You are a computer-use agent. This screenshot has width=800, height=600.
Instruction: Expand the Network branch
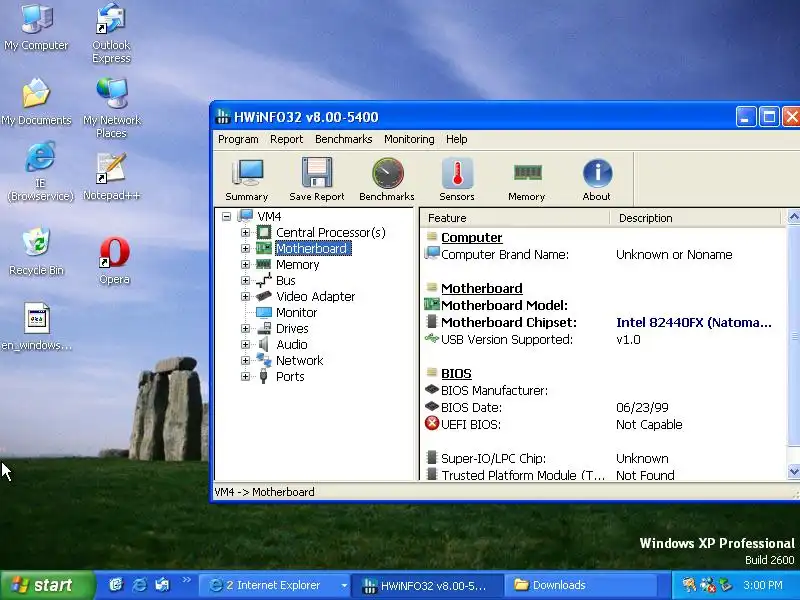245,360
